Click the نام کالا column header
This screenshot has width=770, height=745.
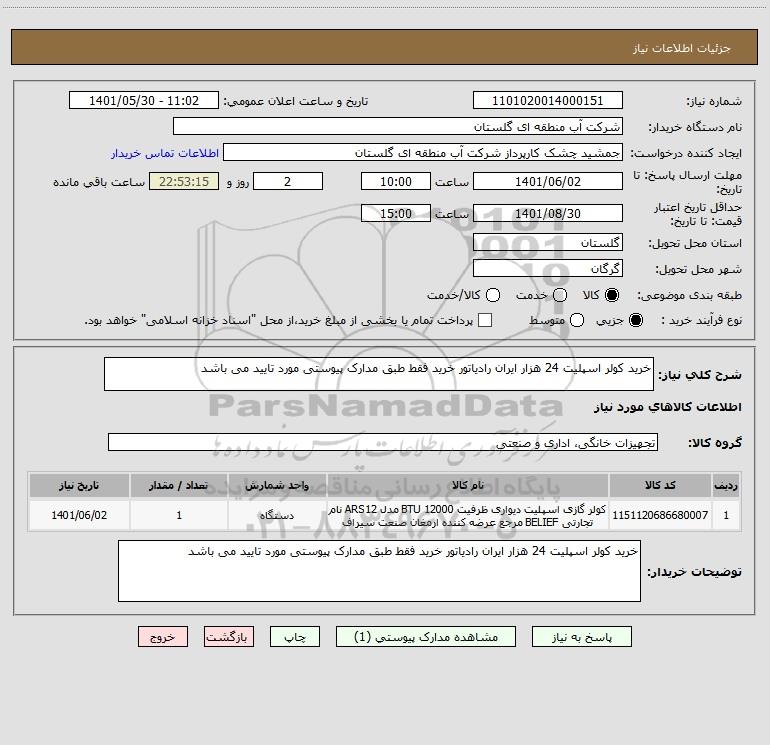(468, 485)
